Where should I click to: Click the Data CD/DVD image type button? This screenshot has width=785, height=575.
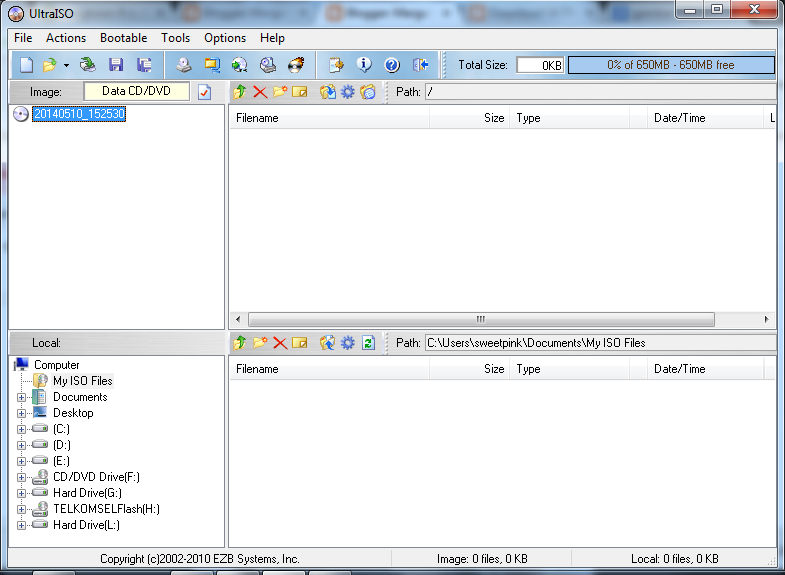(x=137, y=91)
